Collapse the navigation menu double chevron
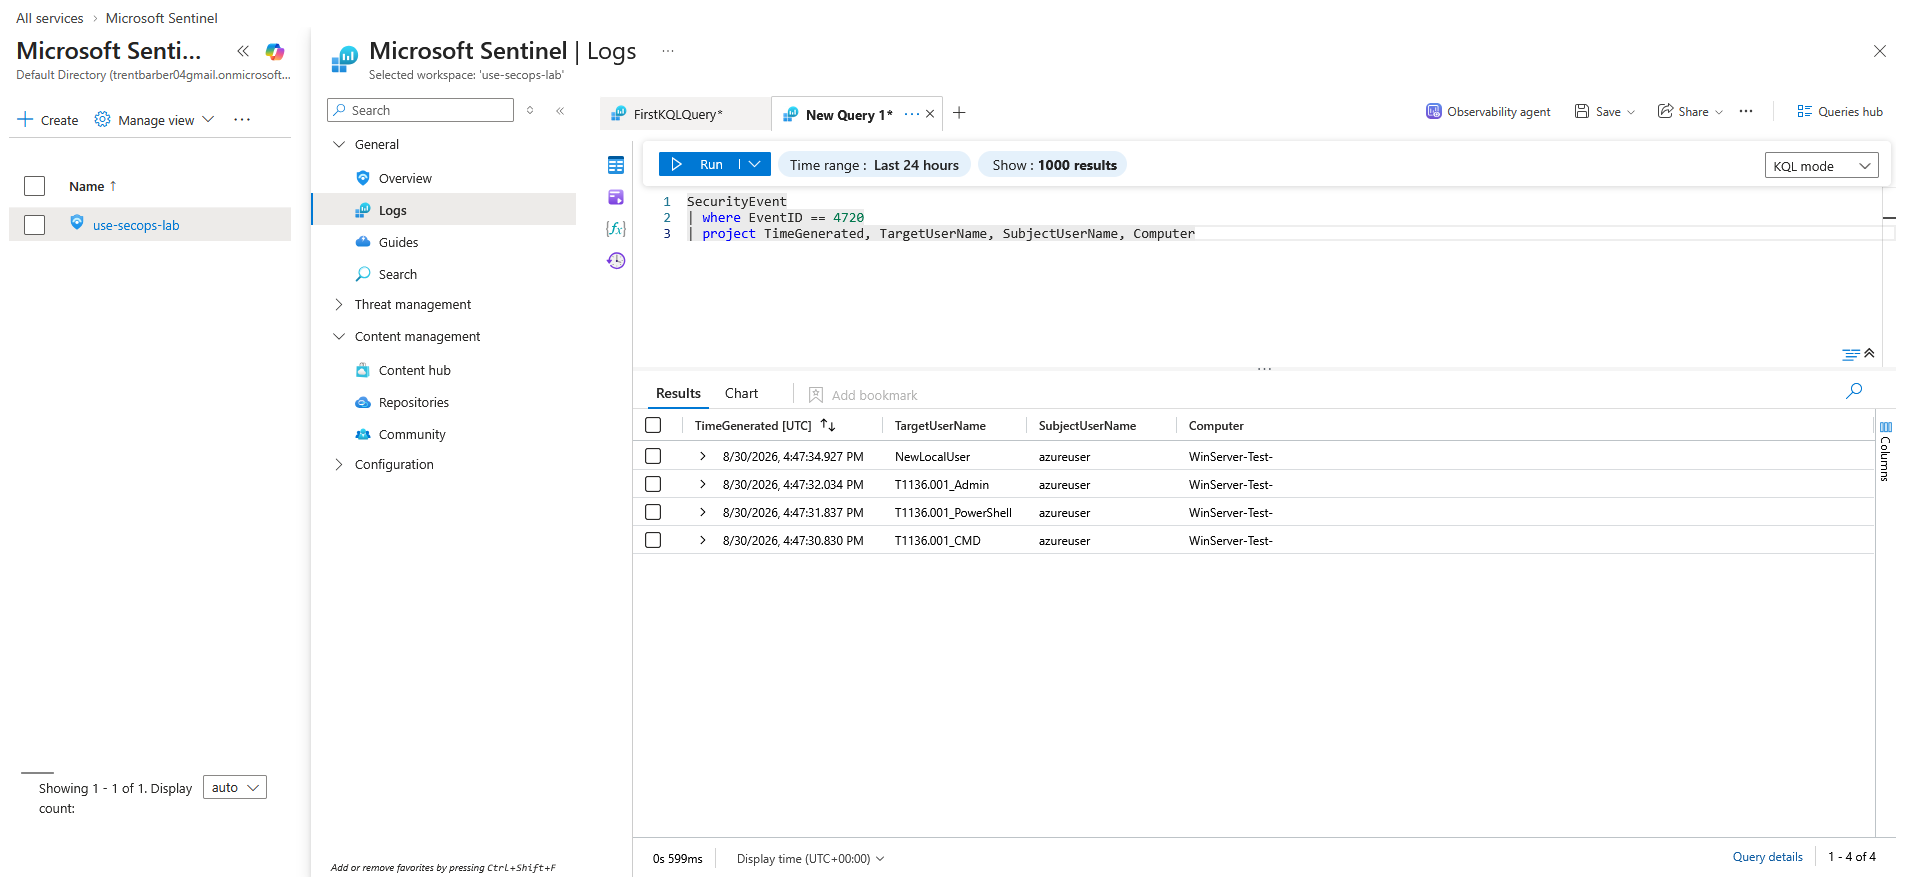The height and width of the screenshot is (877, 1908). tap(560, 111)
